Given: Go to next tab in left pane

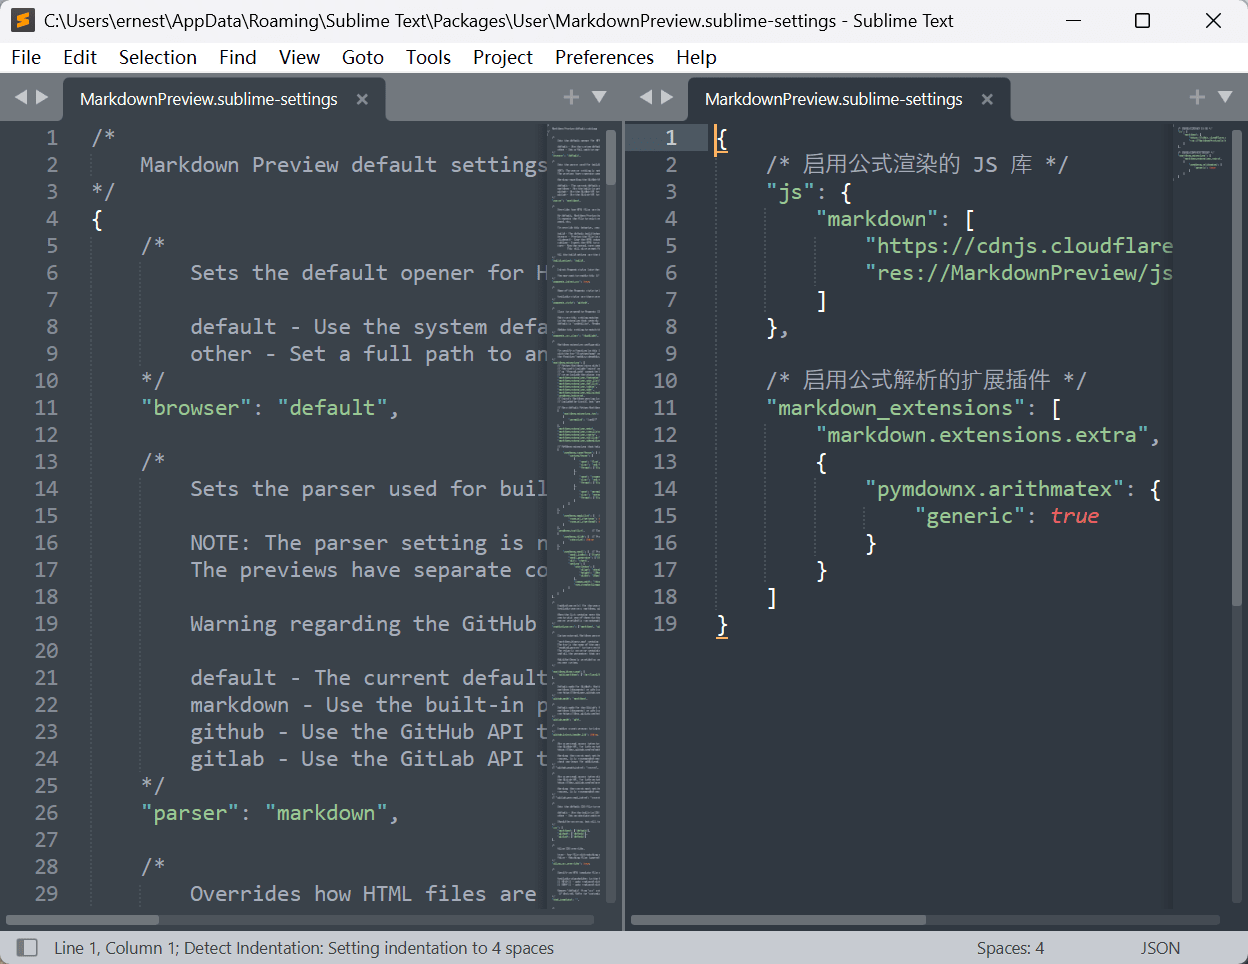Looking at the screenshot, I should click(42, 97).
